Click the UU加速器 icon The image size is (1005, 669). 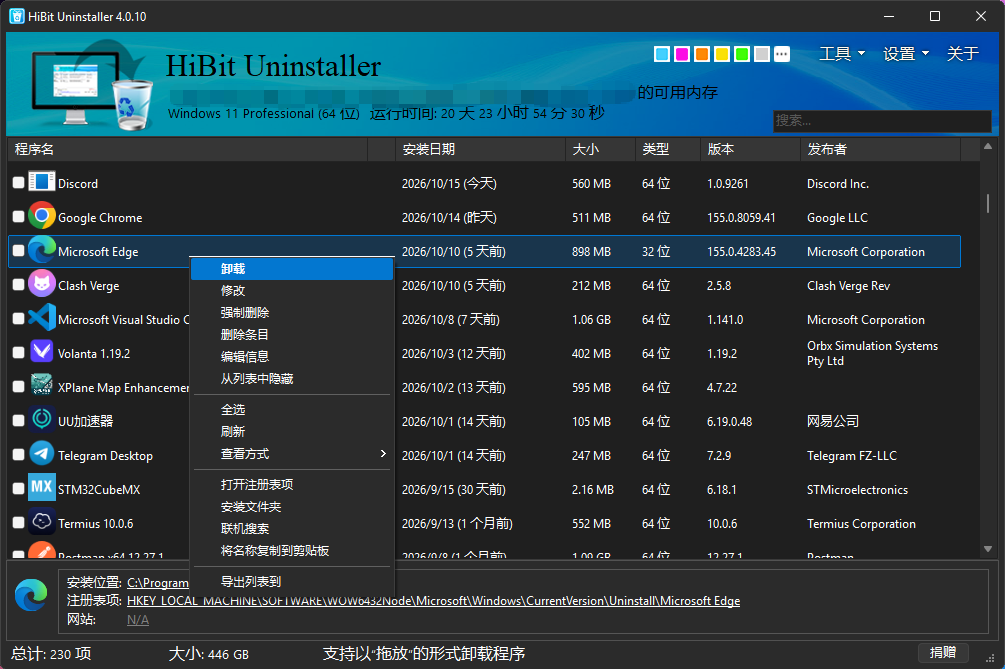tap(42, 420)
